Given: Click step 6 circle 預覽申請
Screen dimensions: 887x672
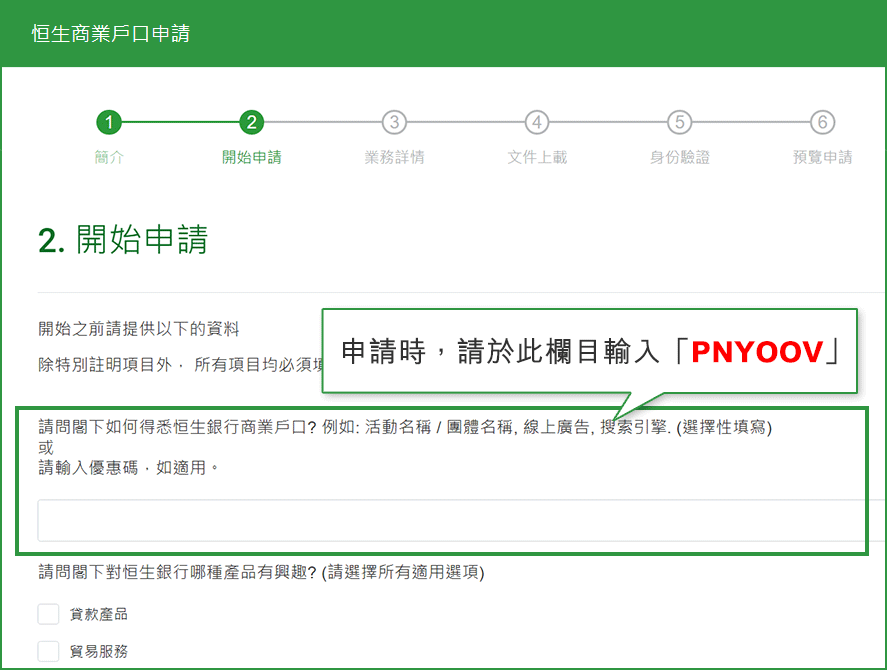Looking at the screenshot, I should pyautogui.click(x=823, y=122).
